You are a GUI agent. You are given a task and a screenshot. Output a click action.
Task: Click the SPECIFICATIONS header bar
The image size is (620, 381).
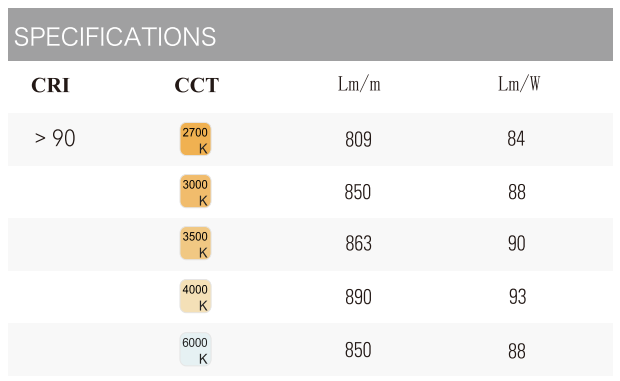pos(310,34)
